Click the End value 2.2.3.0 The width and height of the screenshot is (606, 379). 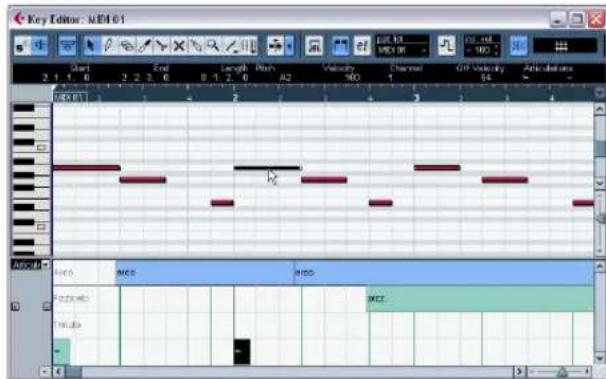(145, 78)
